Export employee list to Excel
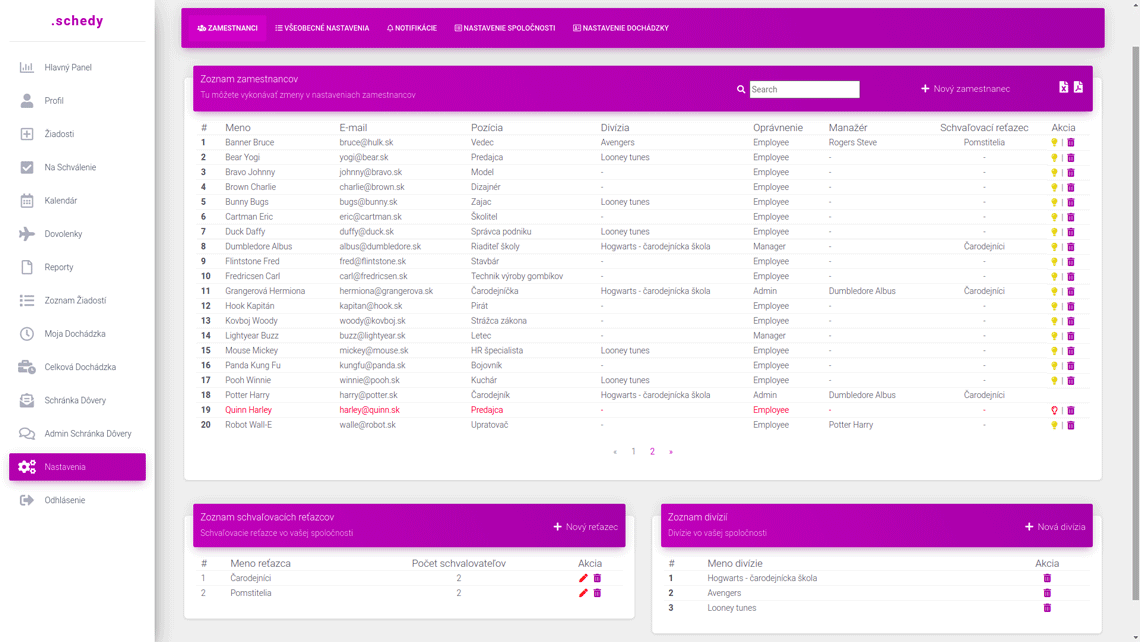 [x=1063, y=87]
